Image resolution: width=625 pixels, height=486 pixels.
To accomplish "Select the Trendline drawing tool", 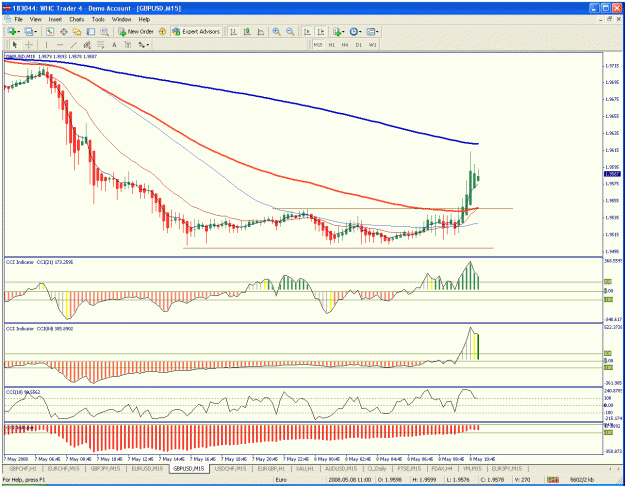I will (73, 45).
